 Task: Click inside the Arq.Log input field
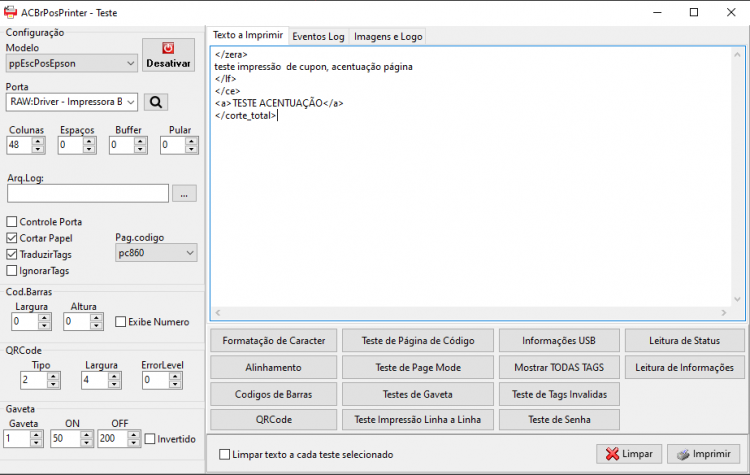[88, 194]
